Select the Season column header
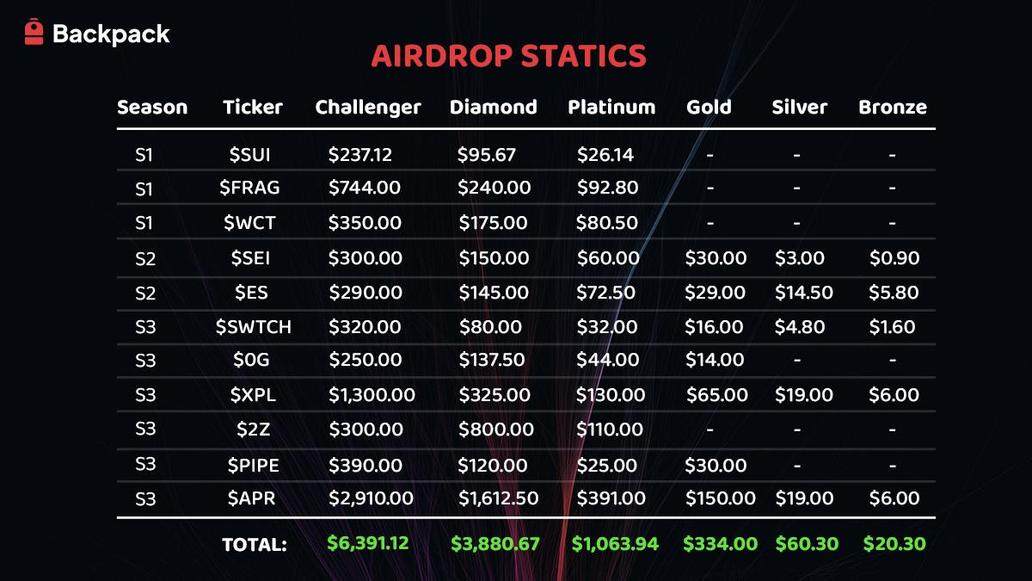The height and width of the screenshot is (581, 1032). coord(152,107)
